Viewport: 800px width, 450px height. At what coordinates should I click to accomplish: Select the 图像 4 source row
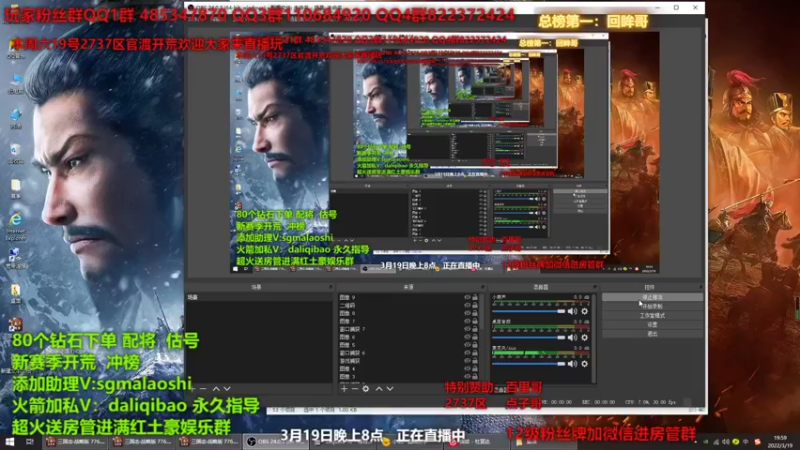point(409,368)
